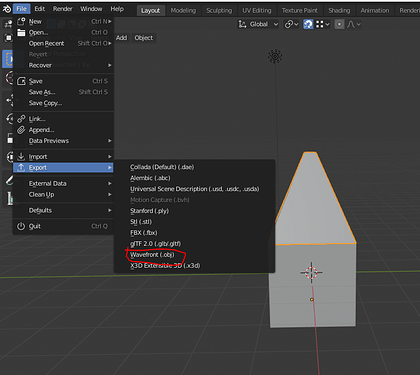
Task: Open the Help menu
Action: click(117, 9)
